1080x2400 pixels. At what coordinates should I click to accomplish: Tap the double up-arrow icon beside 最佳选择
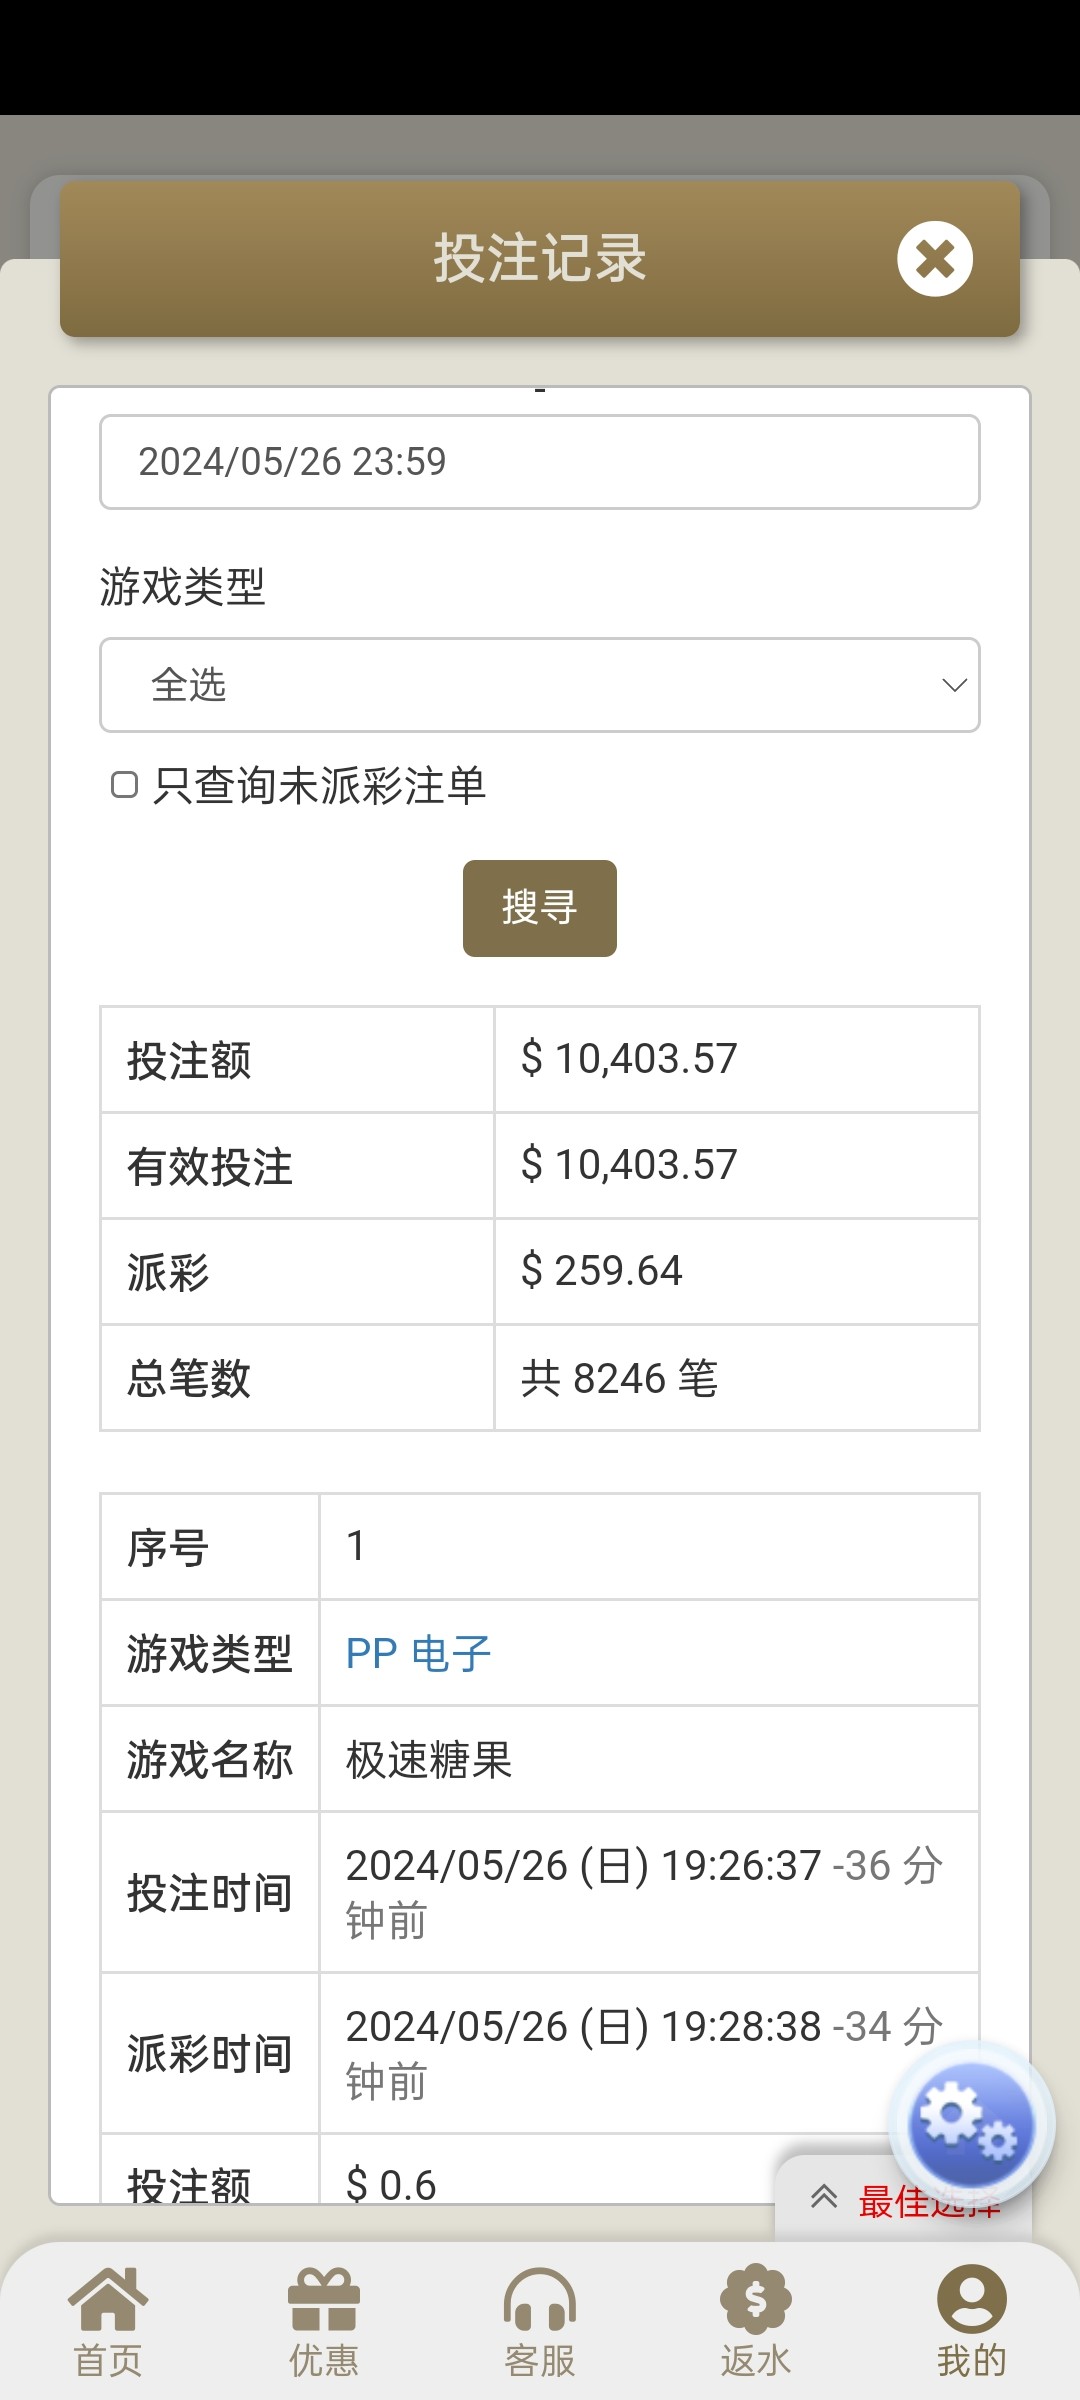(x=824, y=2197)
